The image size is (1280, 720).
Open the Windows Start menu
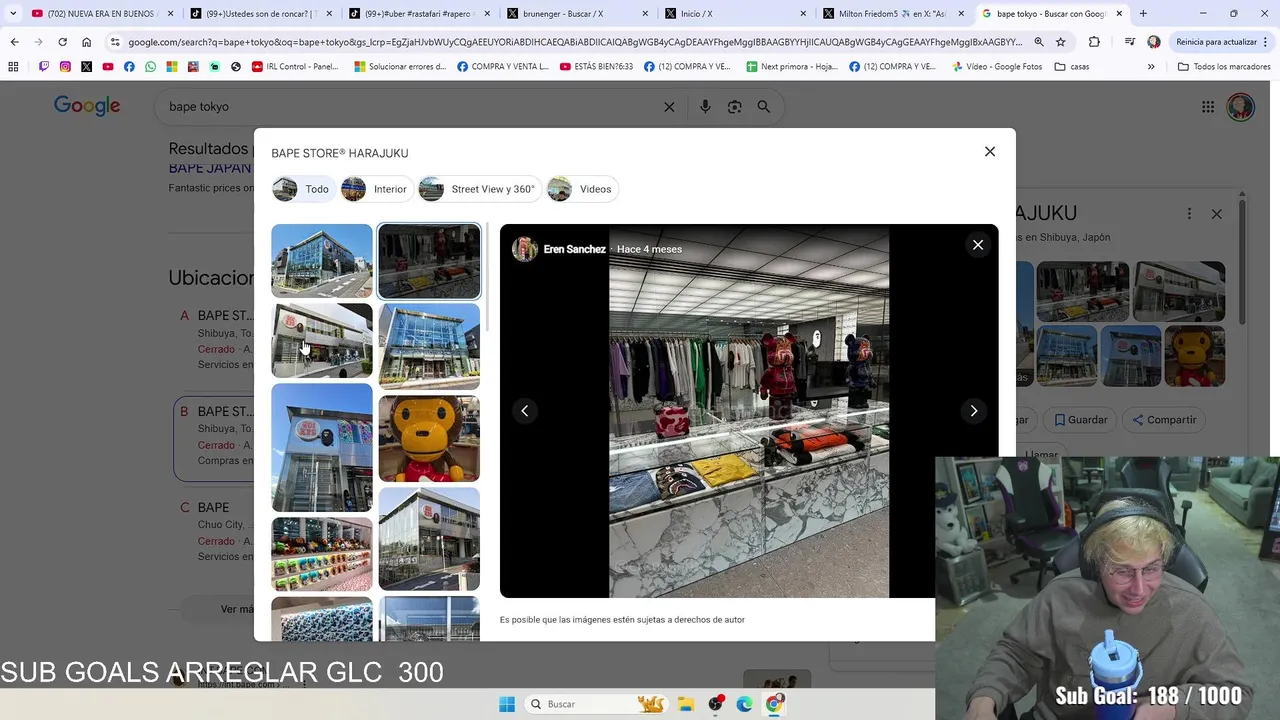point(507,704)
